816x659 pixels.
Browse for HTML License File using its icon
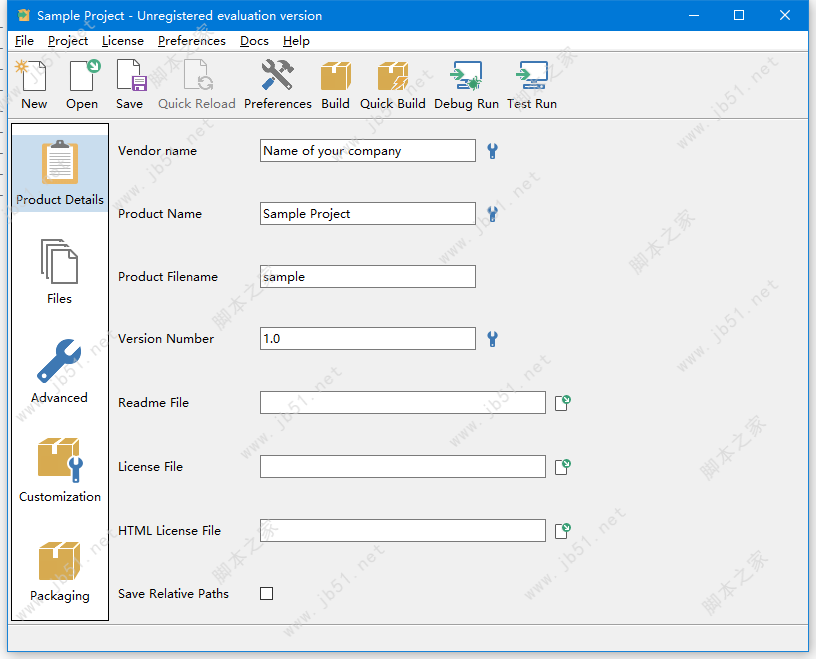coord(563,531)
